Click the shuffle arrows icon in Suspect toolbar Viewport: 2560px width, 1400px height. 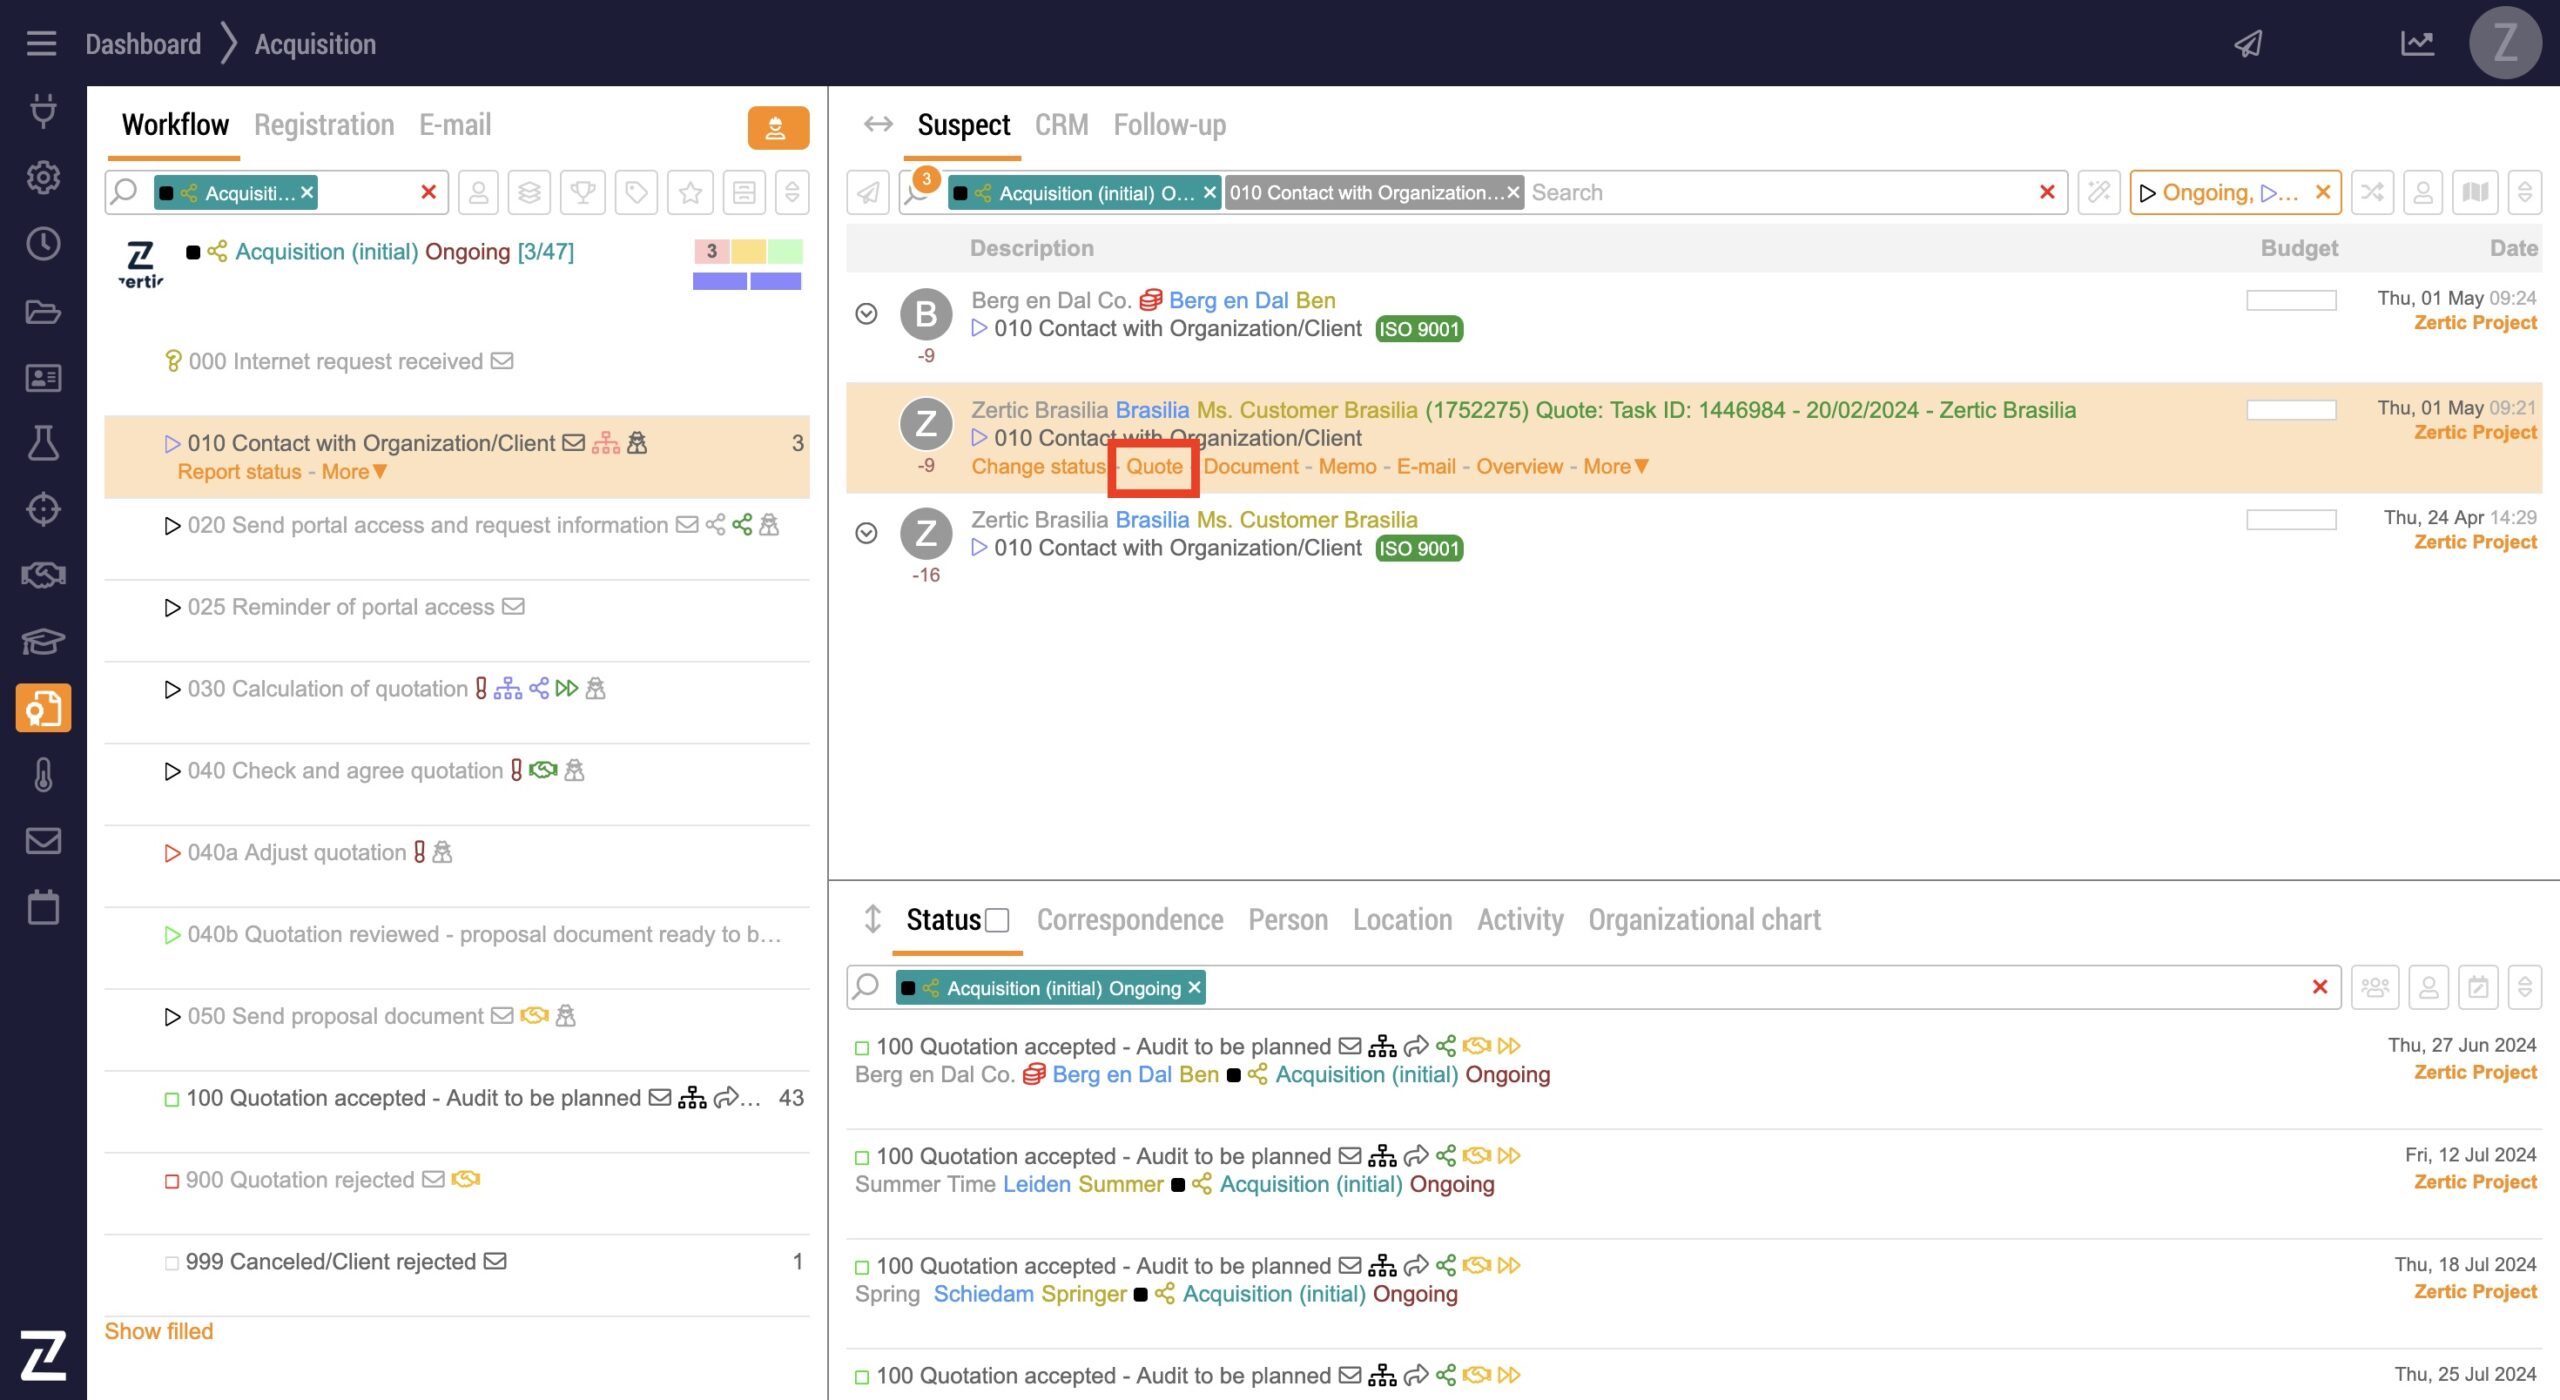click(x=2373, y=192)
